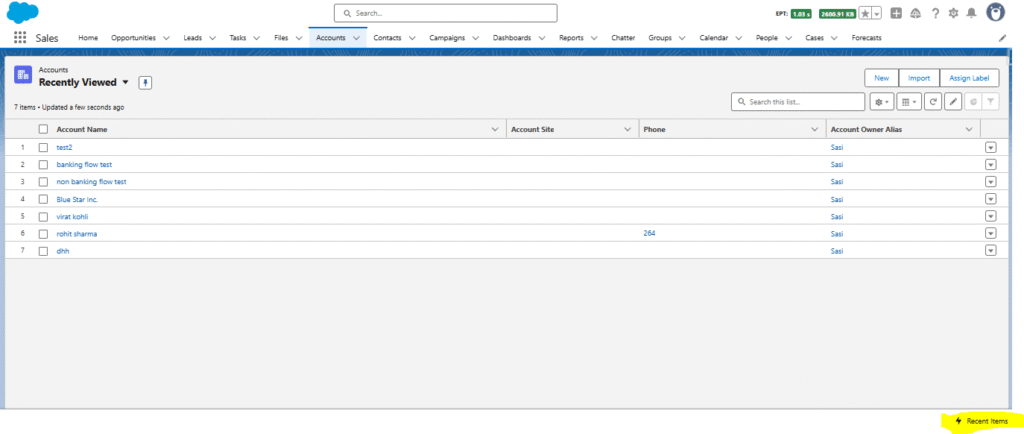Click the Search this list field
1024x434 pixels.
(798, 102)
